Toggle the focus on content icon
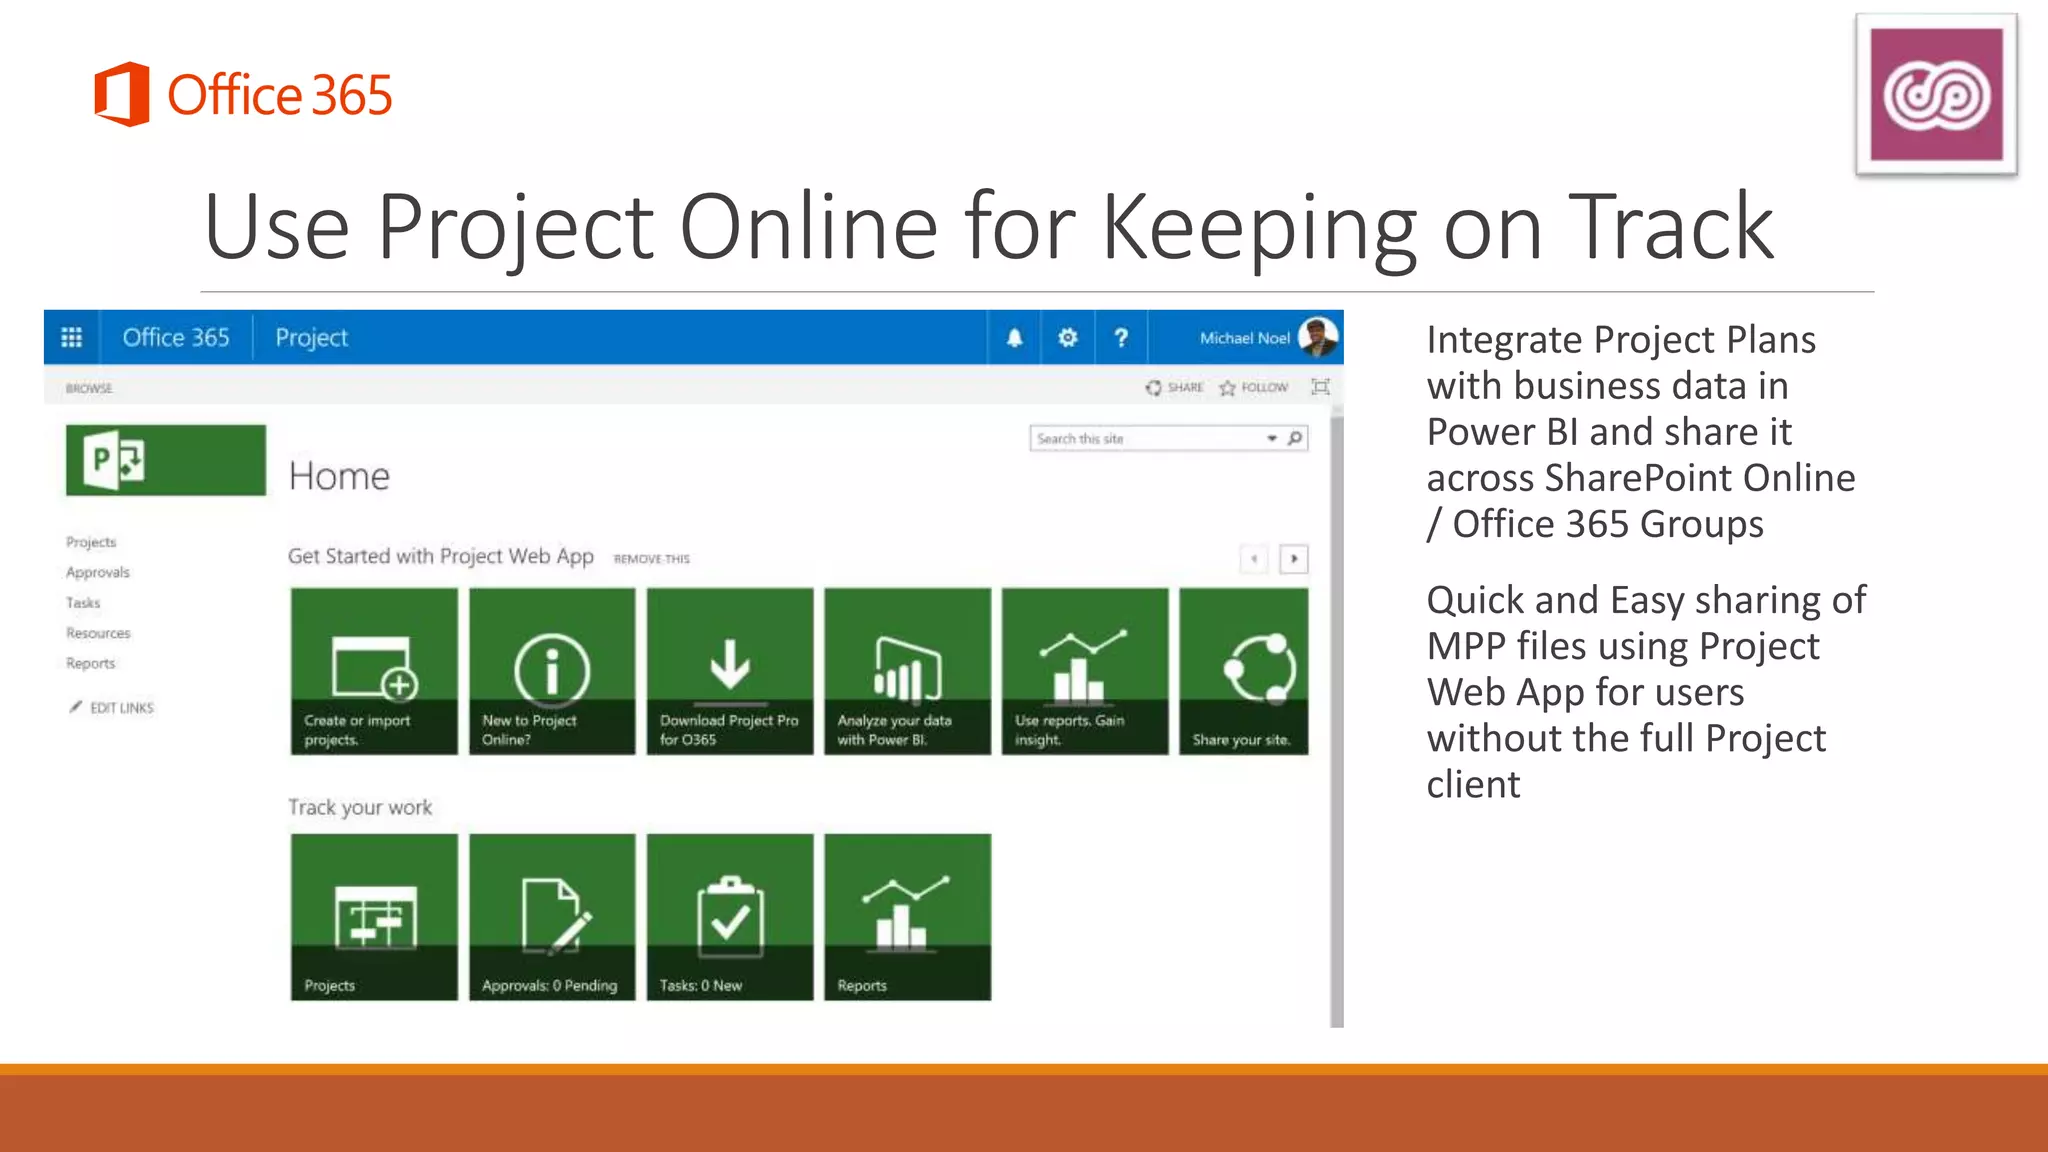Image resolution: width=2048 pixels, height=1152 pixels. point(1320,387)
